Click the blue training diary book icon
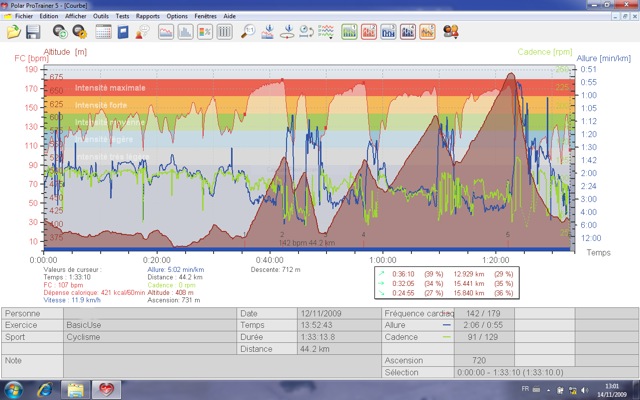Image resolution: width=640 pixels, height=400 pixels. pyautogui.click(x=123, y=32)
